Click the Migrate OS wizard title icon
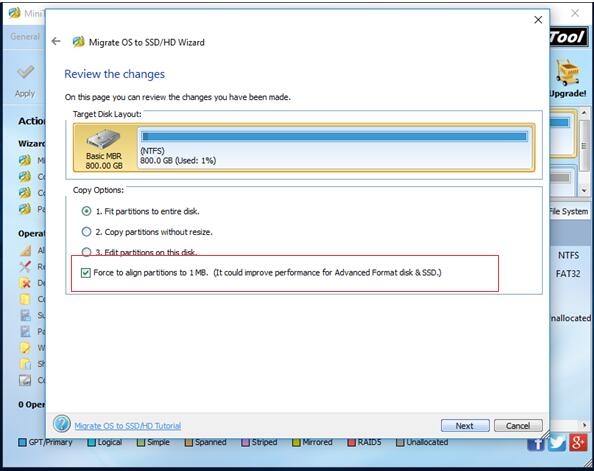The width and height of the screenshot is (594, 471). [78, 42]
